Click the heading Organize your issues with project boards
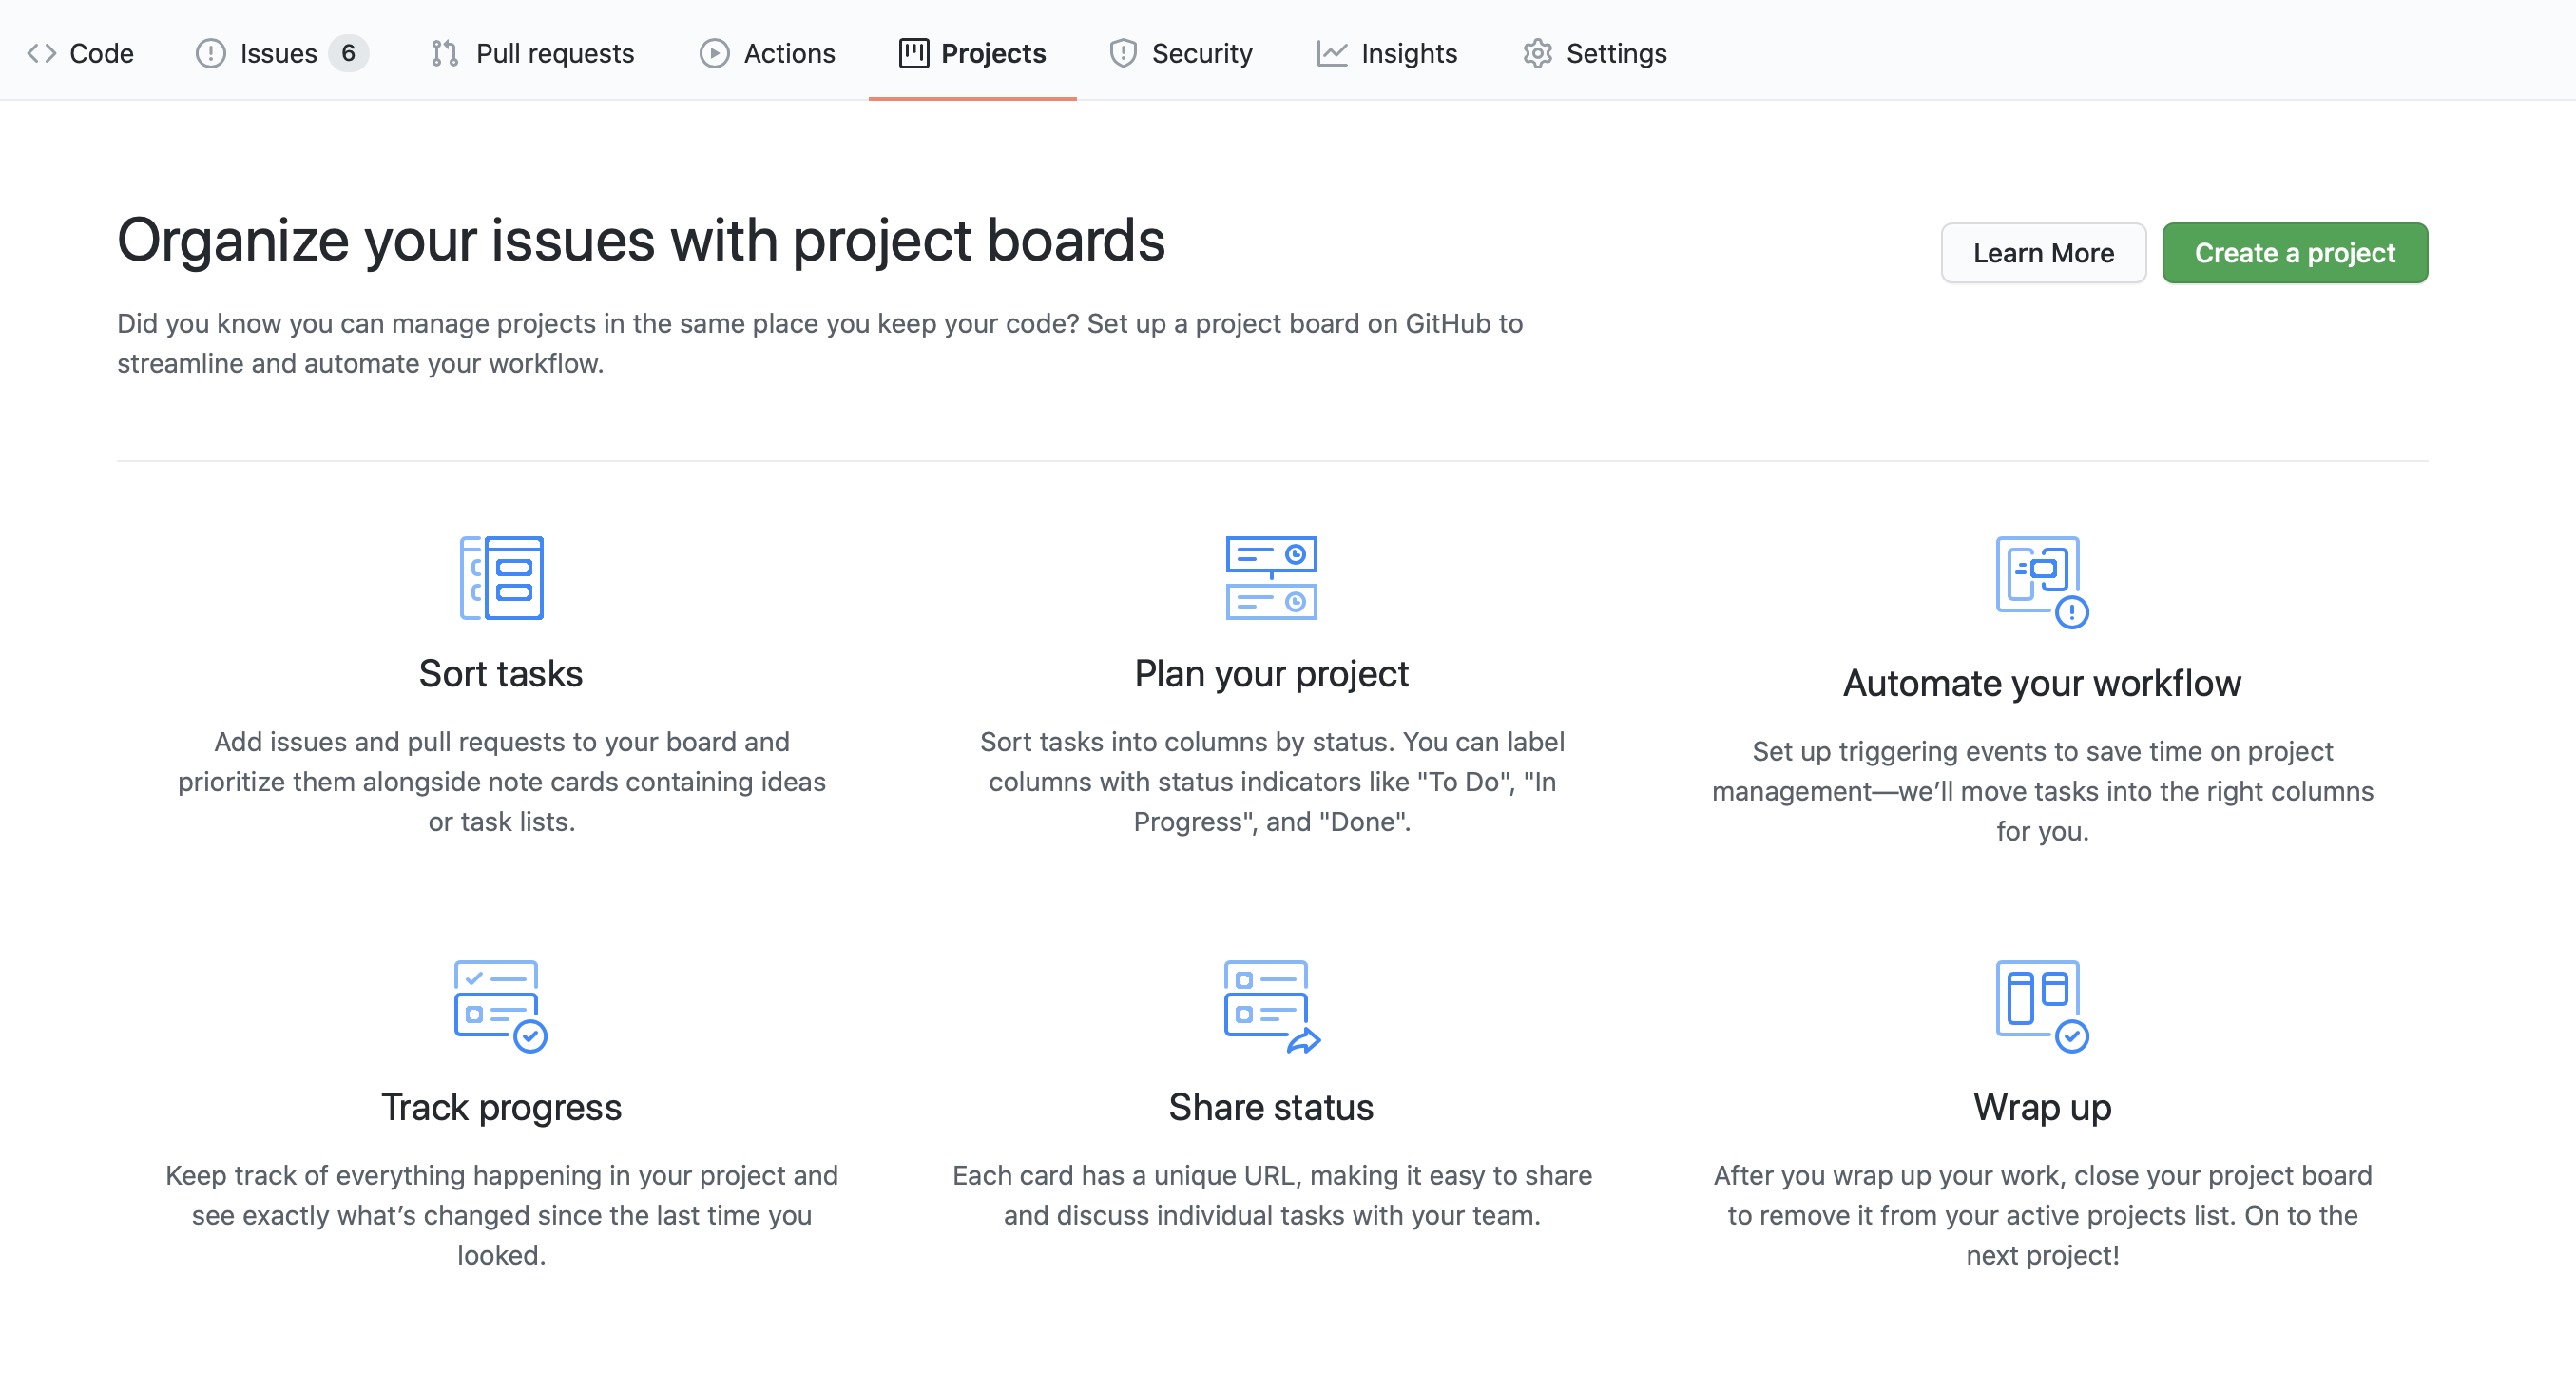The width and height of the screenshot is (2576, 1373). (641, 240)
